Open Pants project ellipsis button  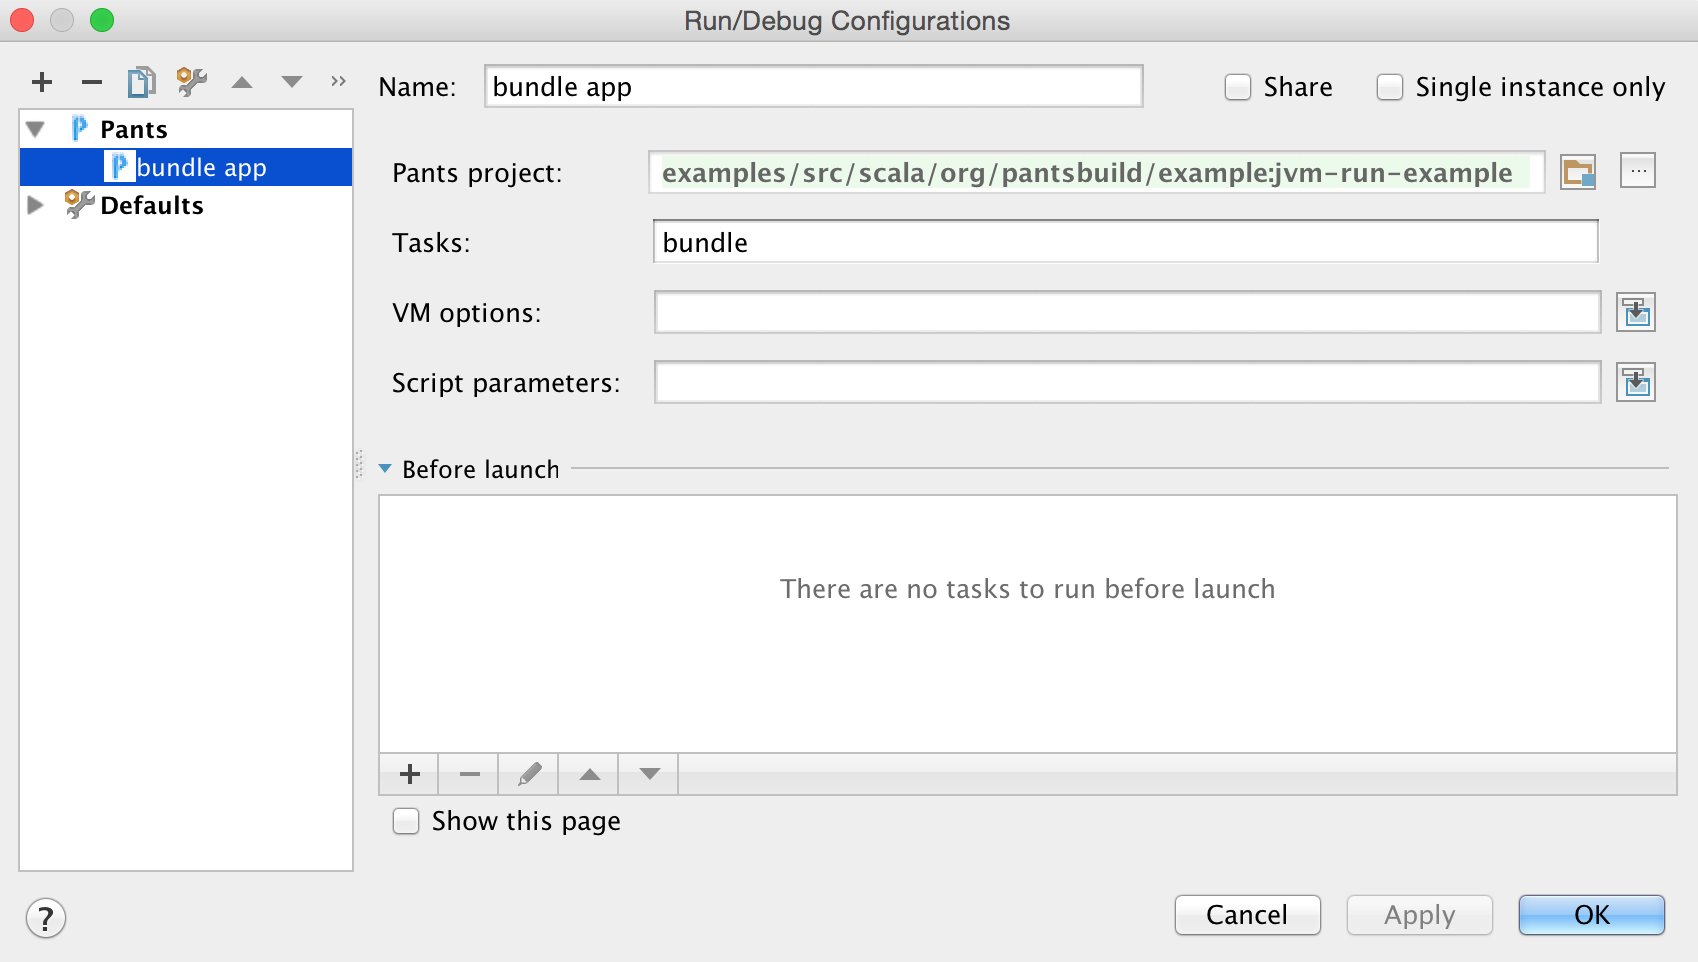1638,171
